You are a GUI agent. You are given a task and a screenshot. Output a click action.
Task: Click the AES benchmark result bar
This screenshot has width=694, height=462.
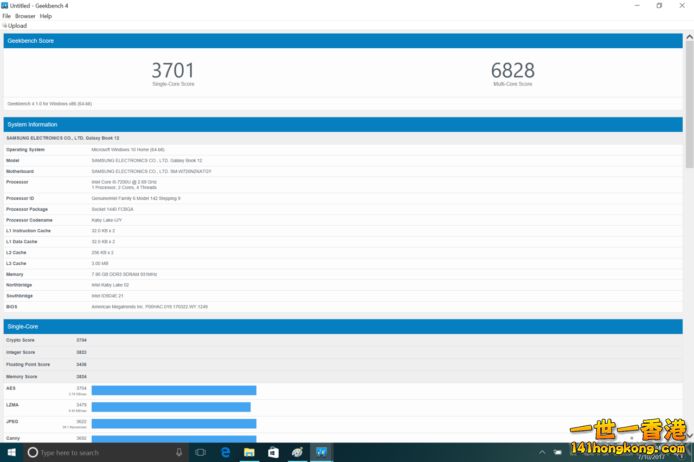174,390
